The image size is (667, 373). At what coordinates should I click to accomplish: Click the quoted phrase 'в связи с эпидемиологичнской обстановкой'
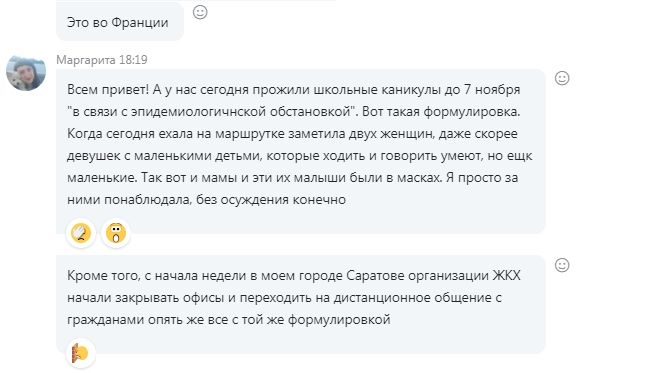click(211, 112)
